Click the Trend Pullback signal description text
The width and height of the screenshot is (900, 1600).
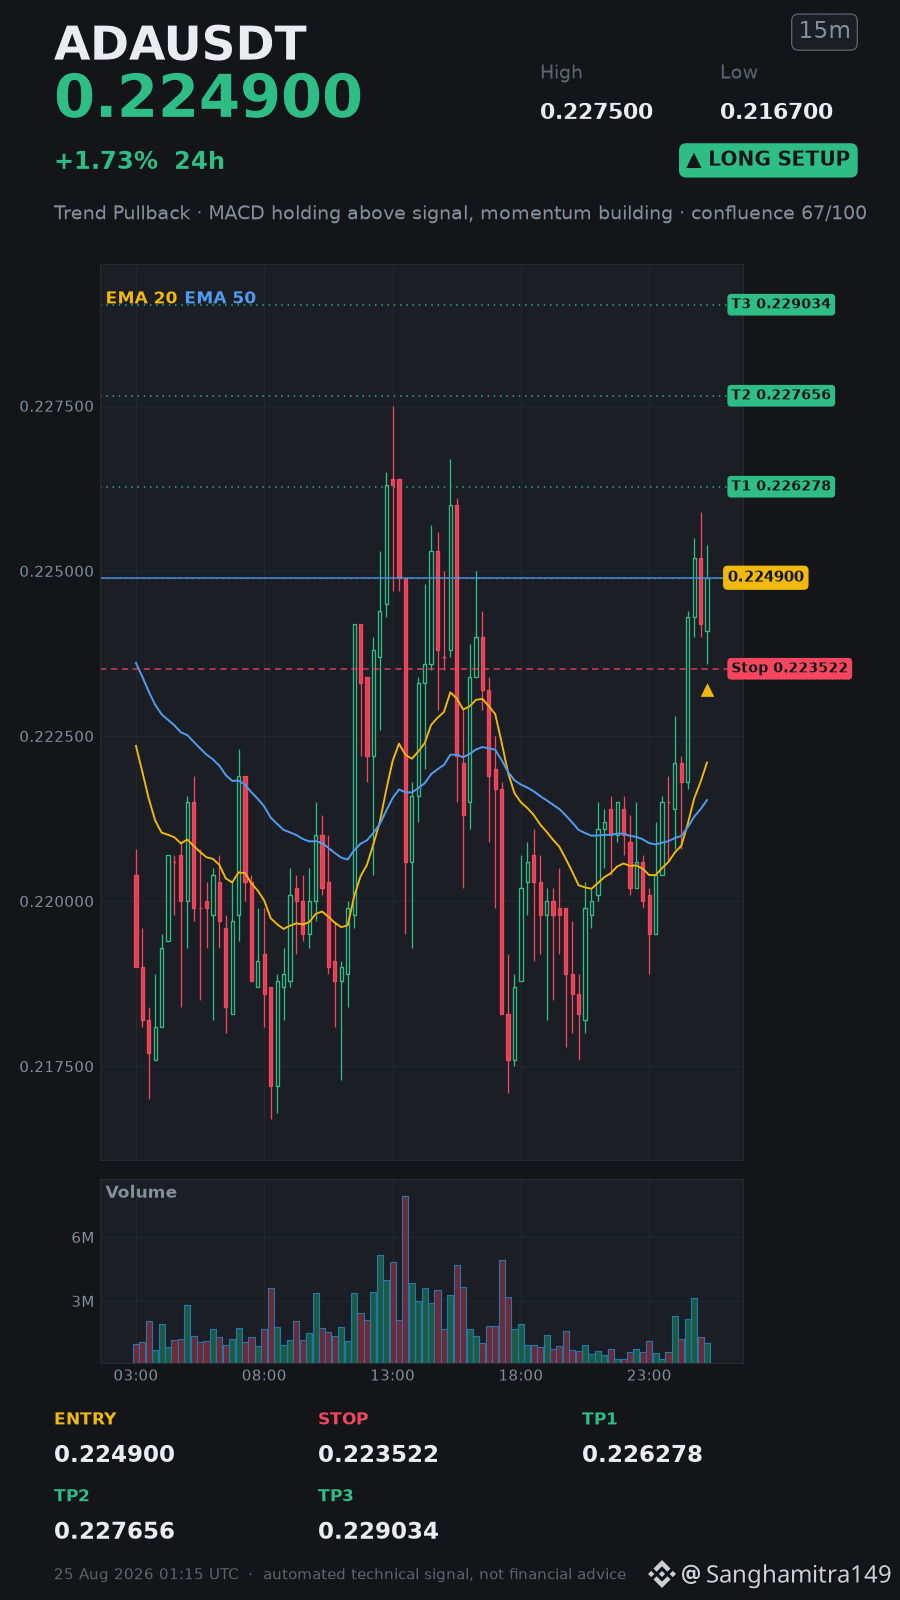point(460,213)
